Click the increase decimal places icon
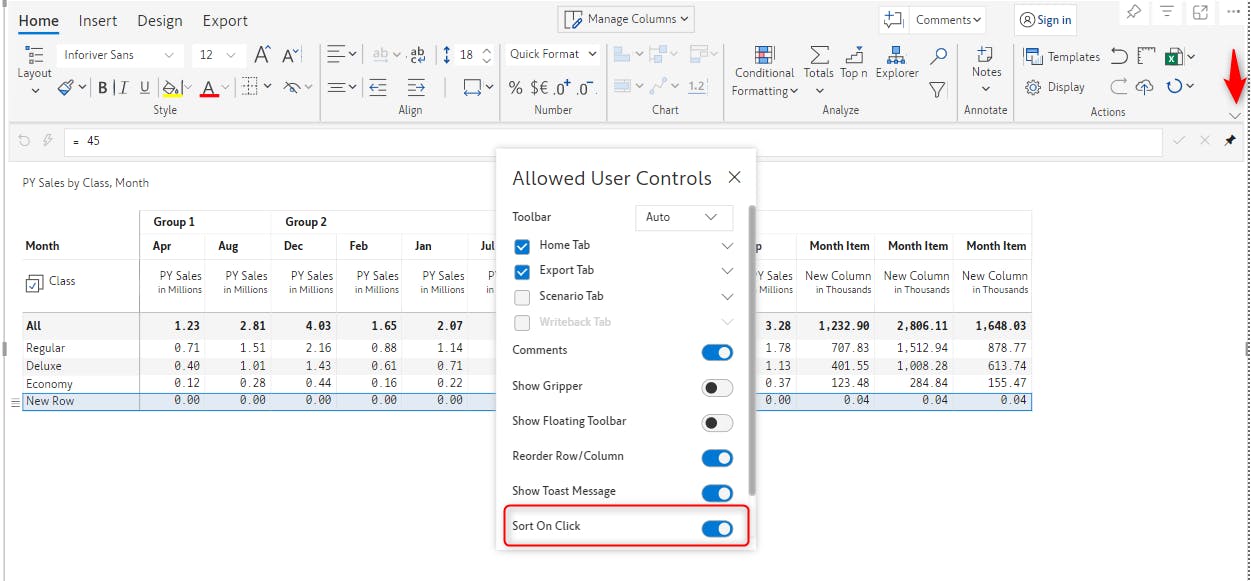Image resolution: width=1251 pixels, height=581 pixels. [x=563, y=88]
